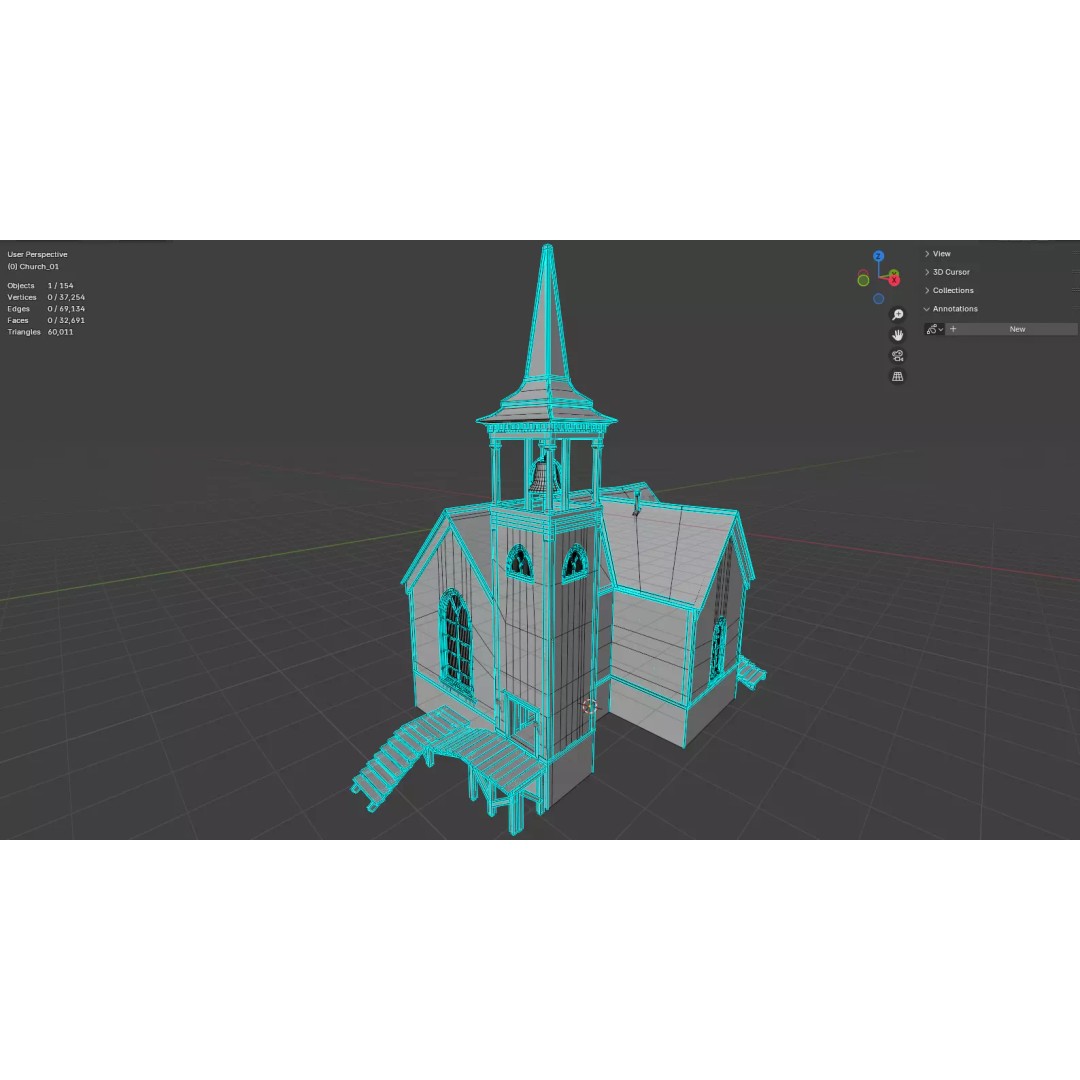Click the plus button next to New
This screenshot has height=1080, width=1080.
pyautogui.click(x=953, y=329)
